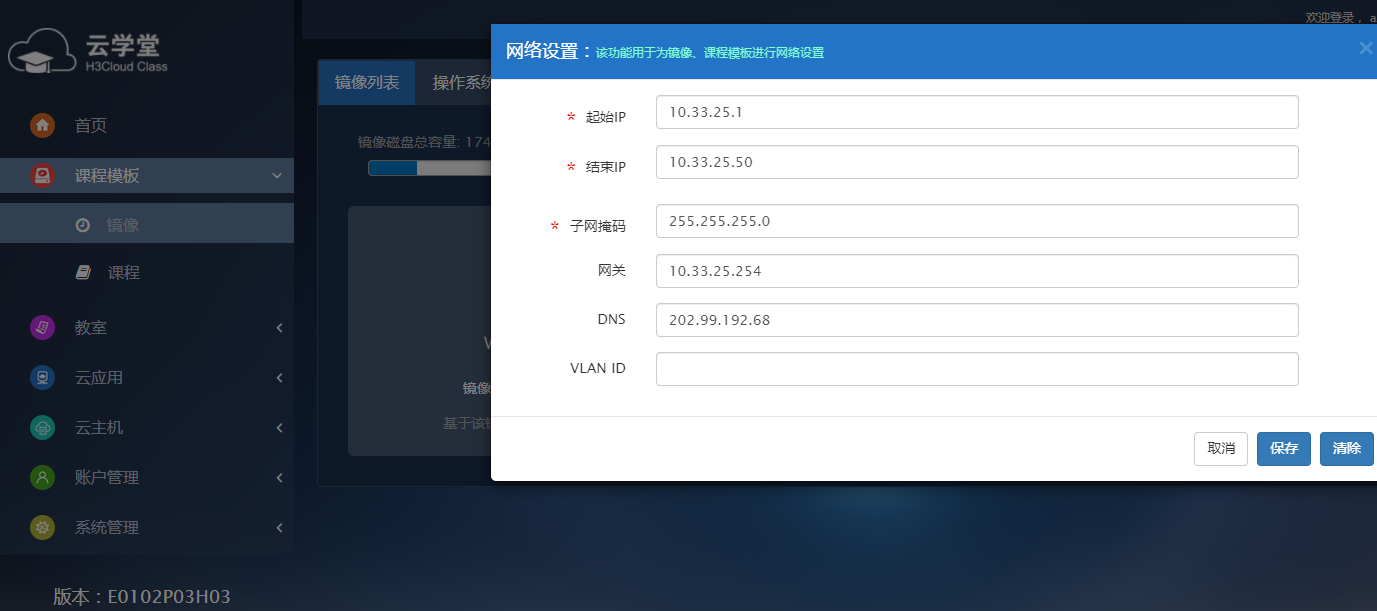Expand the 账户管理 menu arrow
Image resolution: width=1377 pixels, height=611 pixels.
279,478
